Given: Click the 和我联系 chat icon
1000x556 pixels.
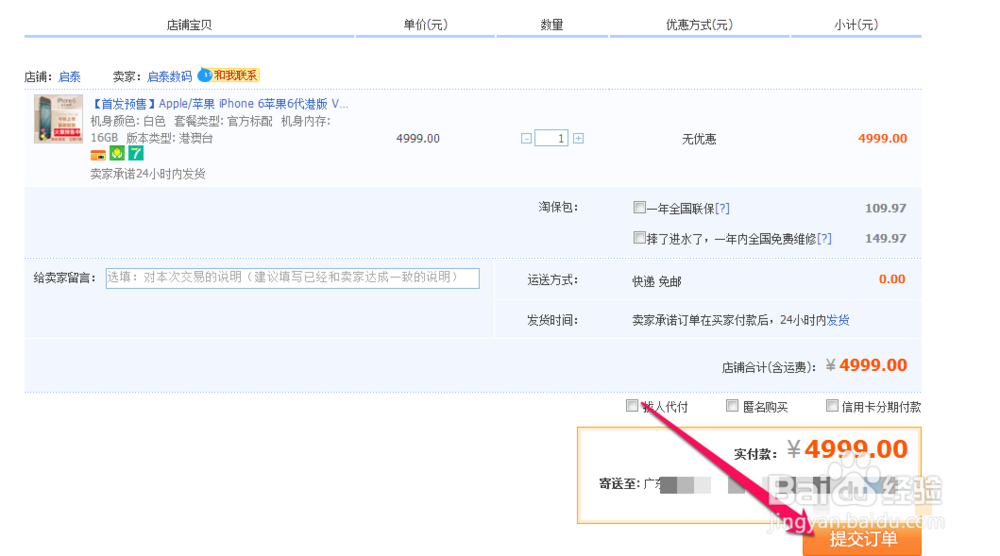Looking at the screenshot, I should tap(228, 75).
